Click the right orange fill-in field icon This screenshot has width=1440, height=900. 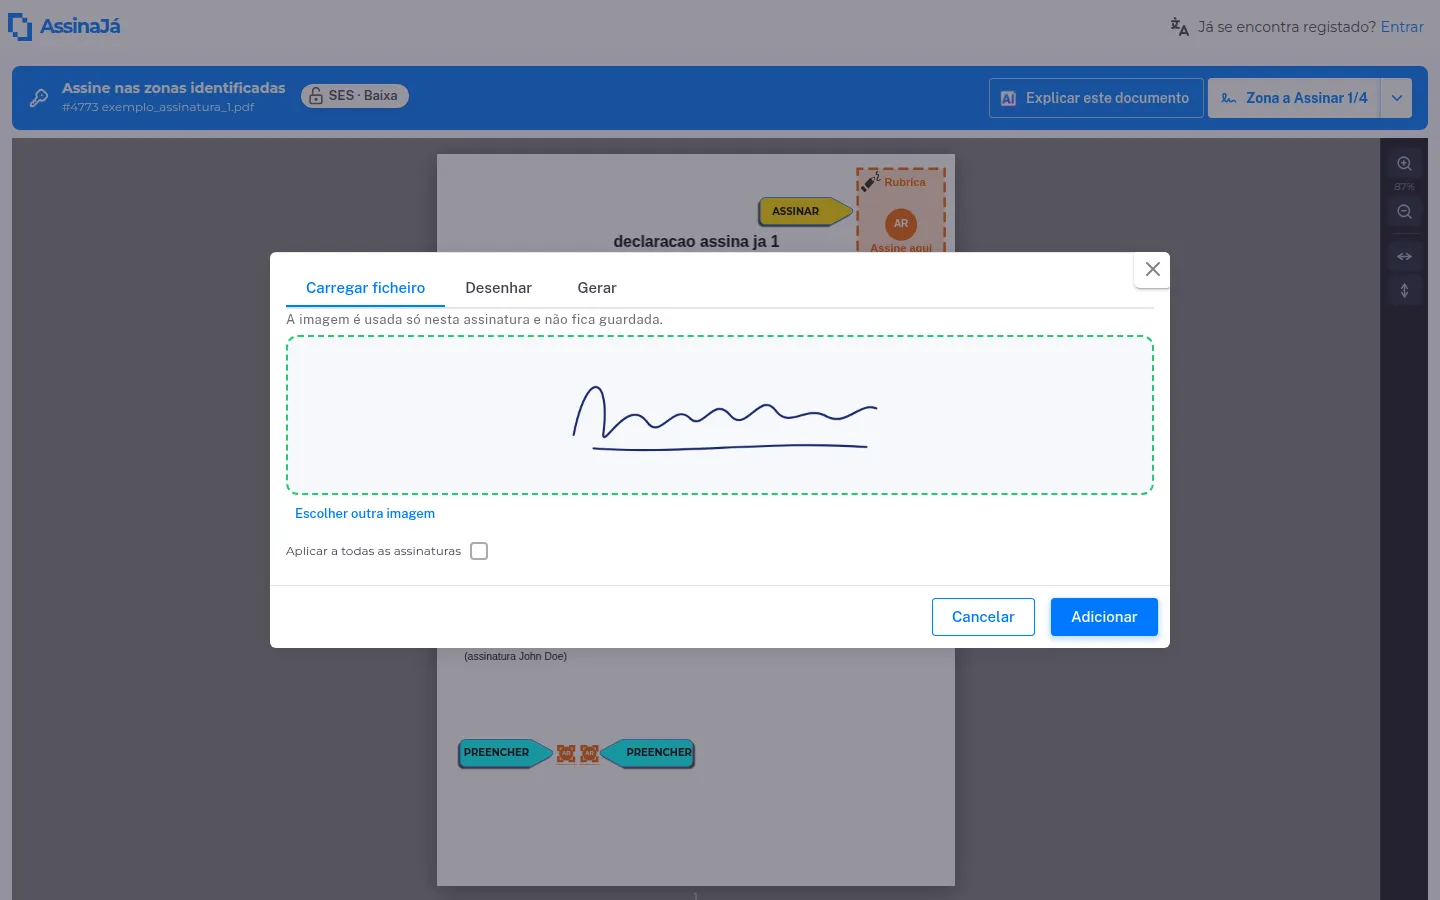(590, 753)
